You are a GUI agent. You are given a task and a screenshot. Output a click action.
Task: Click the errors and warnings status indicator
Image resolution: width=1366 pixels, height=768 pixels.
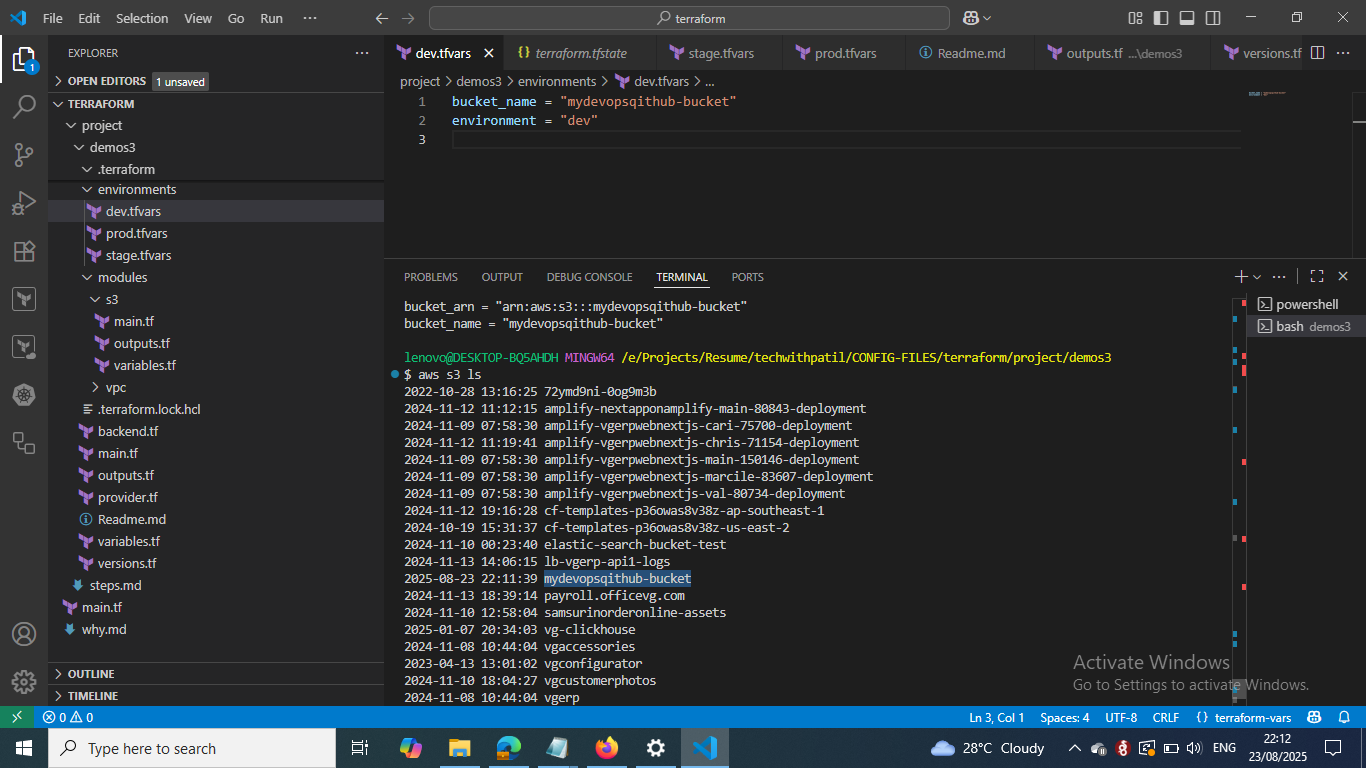point(67,717)
